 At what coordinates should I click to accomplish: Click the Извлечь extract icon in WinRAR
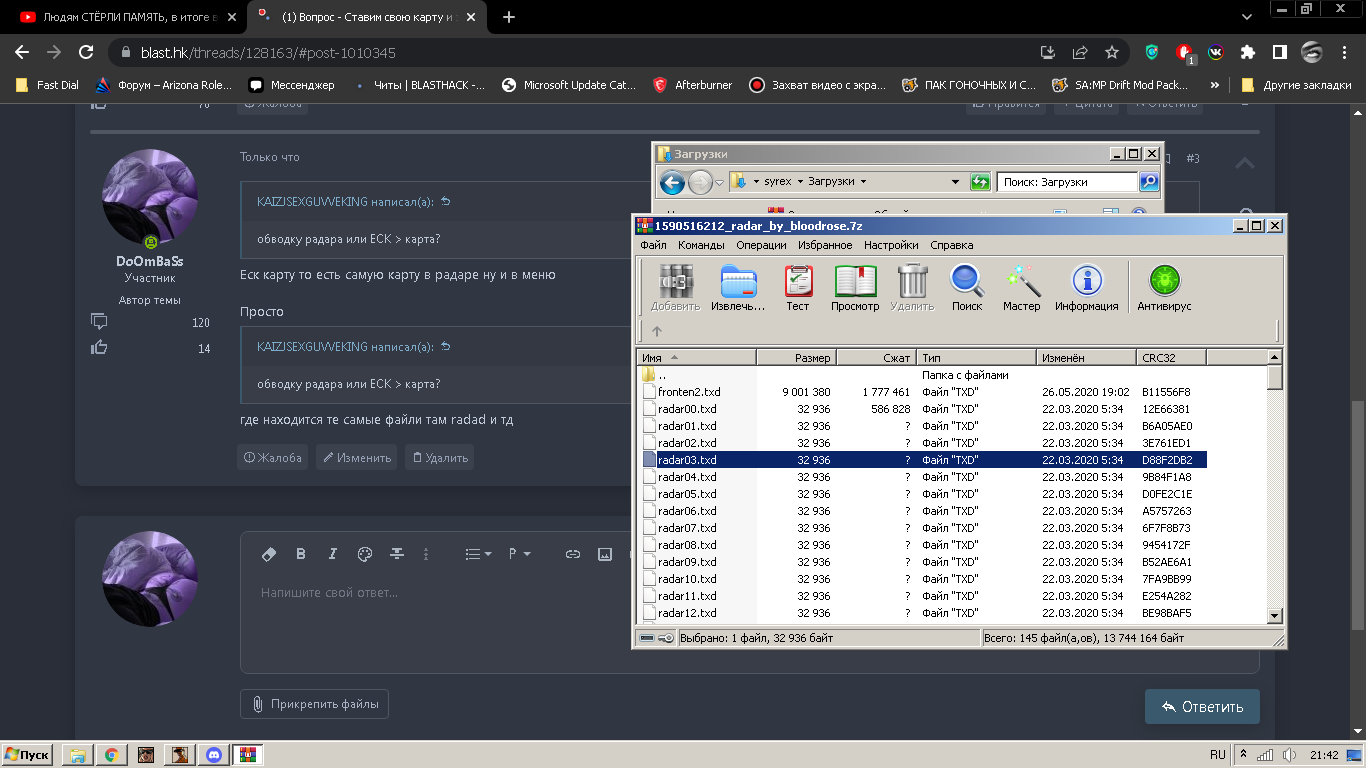[738, 287]
